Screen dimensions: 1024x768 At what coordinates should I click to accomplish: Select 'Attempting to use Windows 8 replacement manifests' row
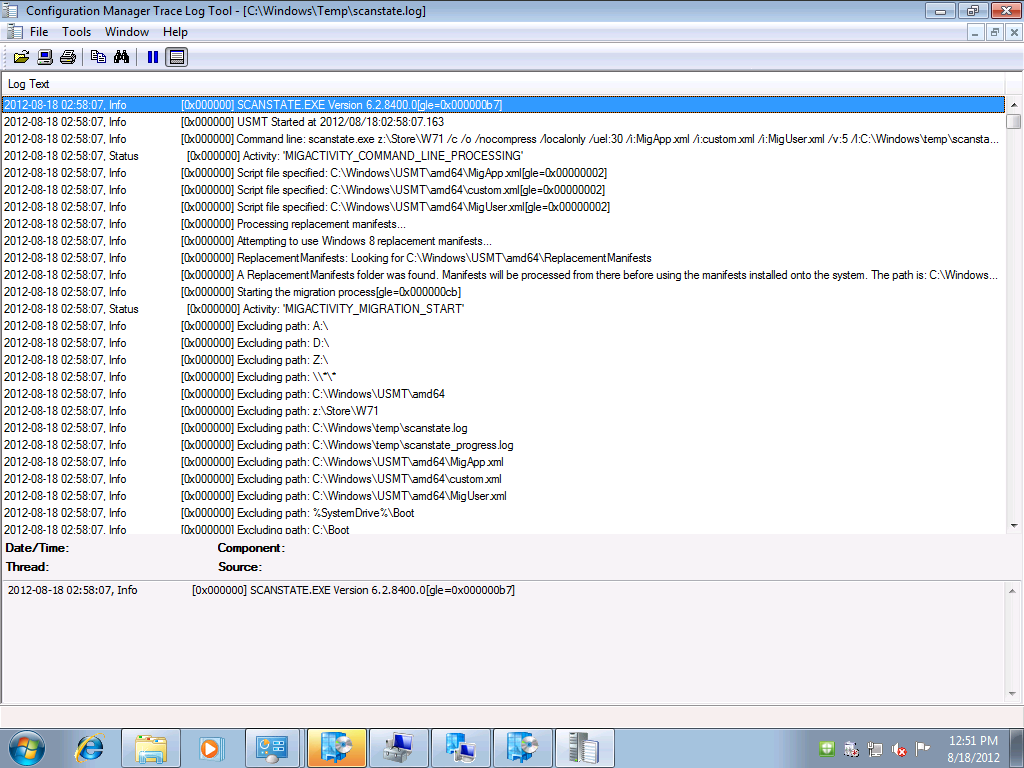503,240
